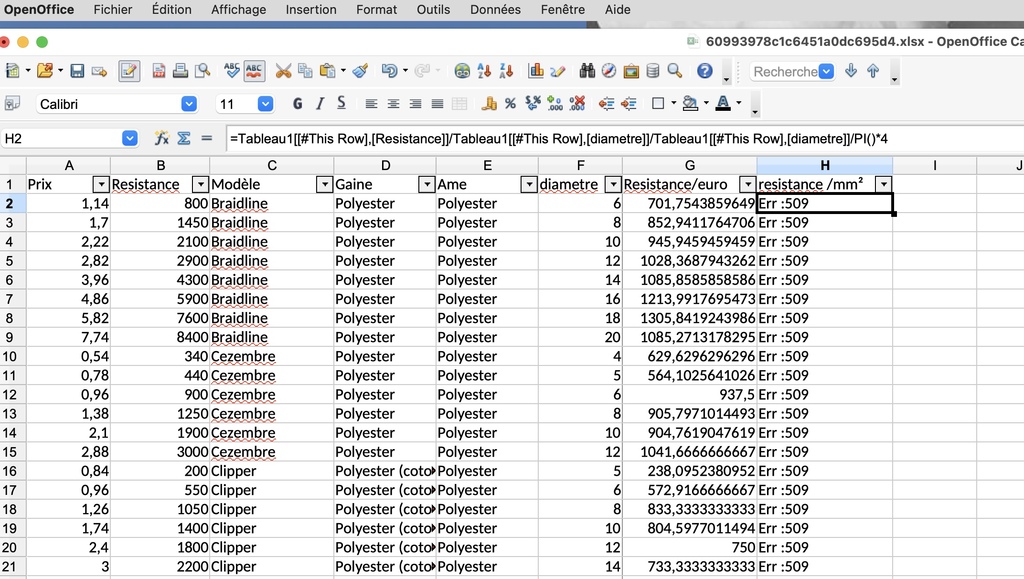
Task: Open the Fichier menu
Action: (113, 10)
